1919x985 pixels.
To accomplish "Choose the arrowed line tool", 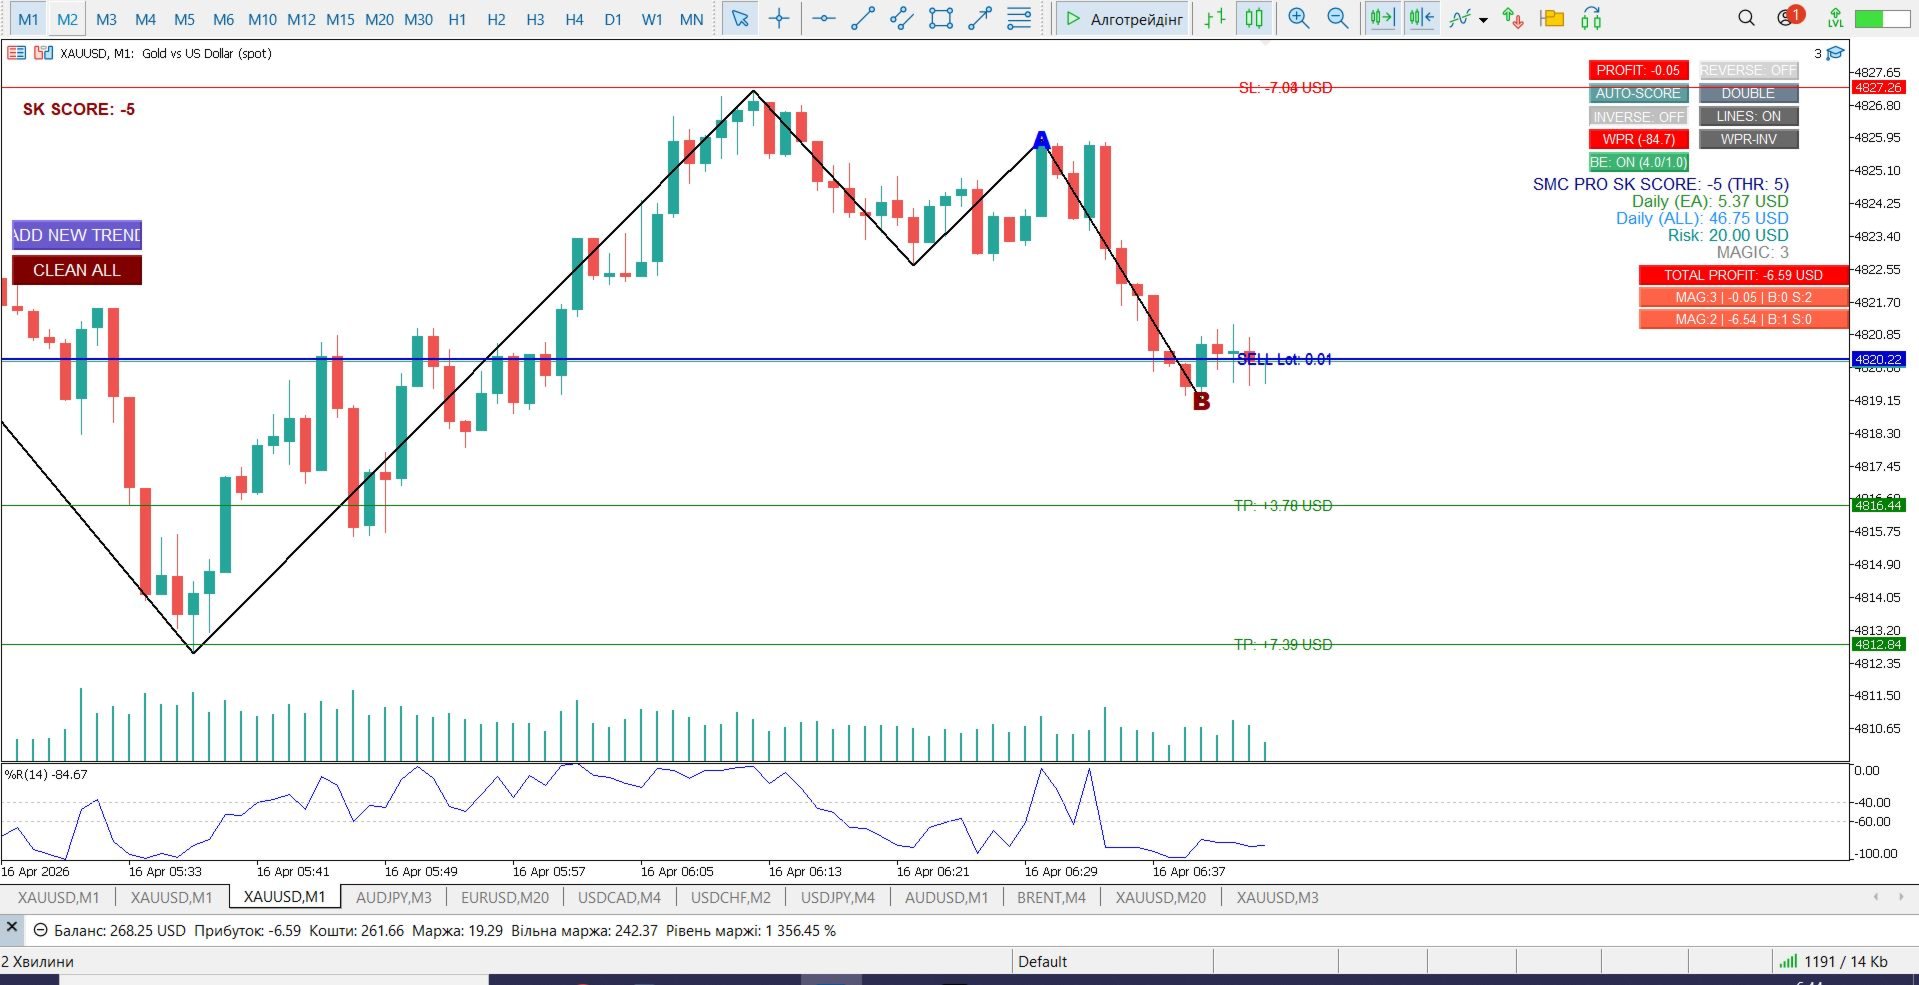I will click(980, 18).
